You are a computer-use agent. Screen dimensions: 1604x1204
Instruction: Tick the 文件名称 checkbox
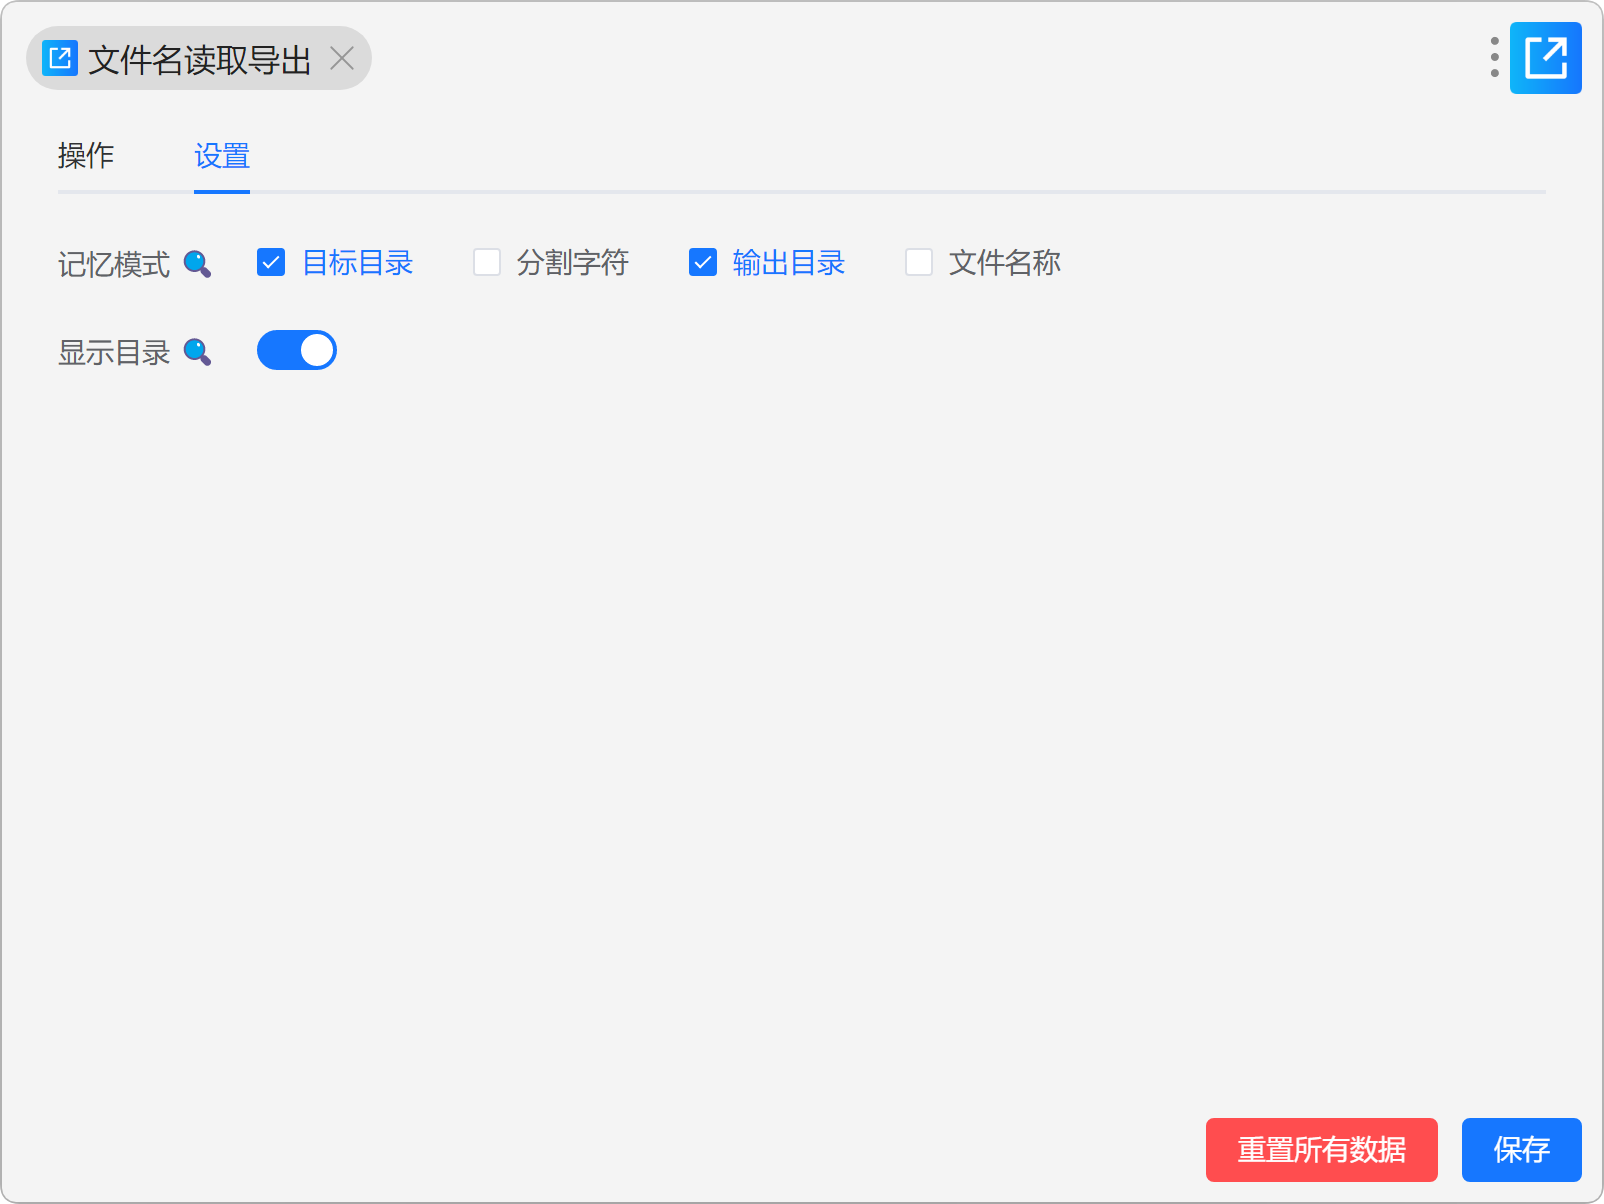[919, 263]
